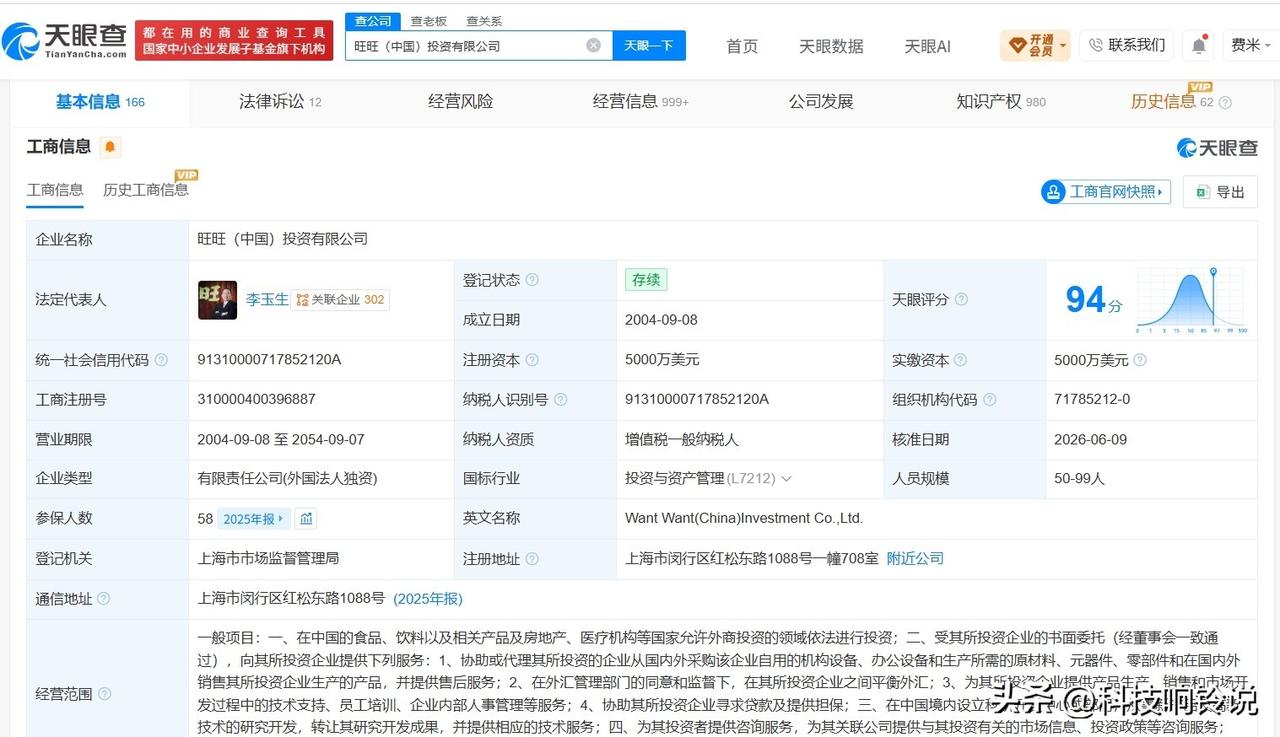The width and height of the screenshot is (1280, 737).
Task: Click the 李玉生 portrait thumbnail
Action: pos(217,299)
